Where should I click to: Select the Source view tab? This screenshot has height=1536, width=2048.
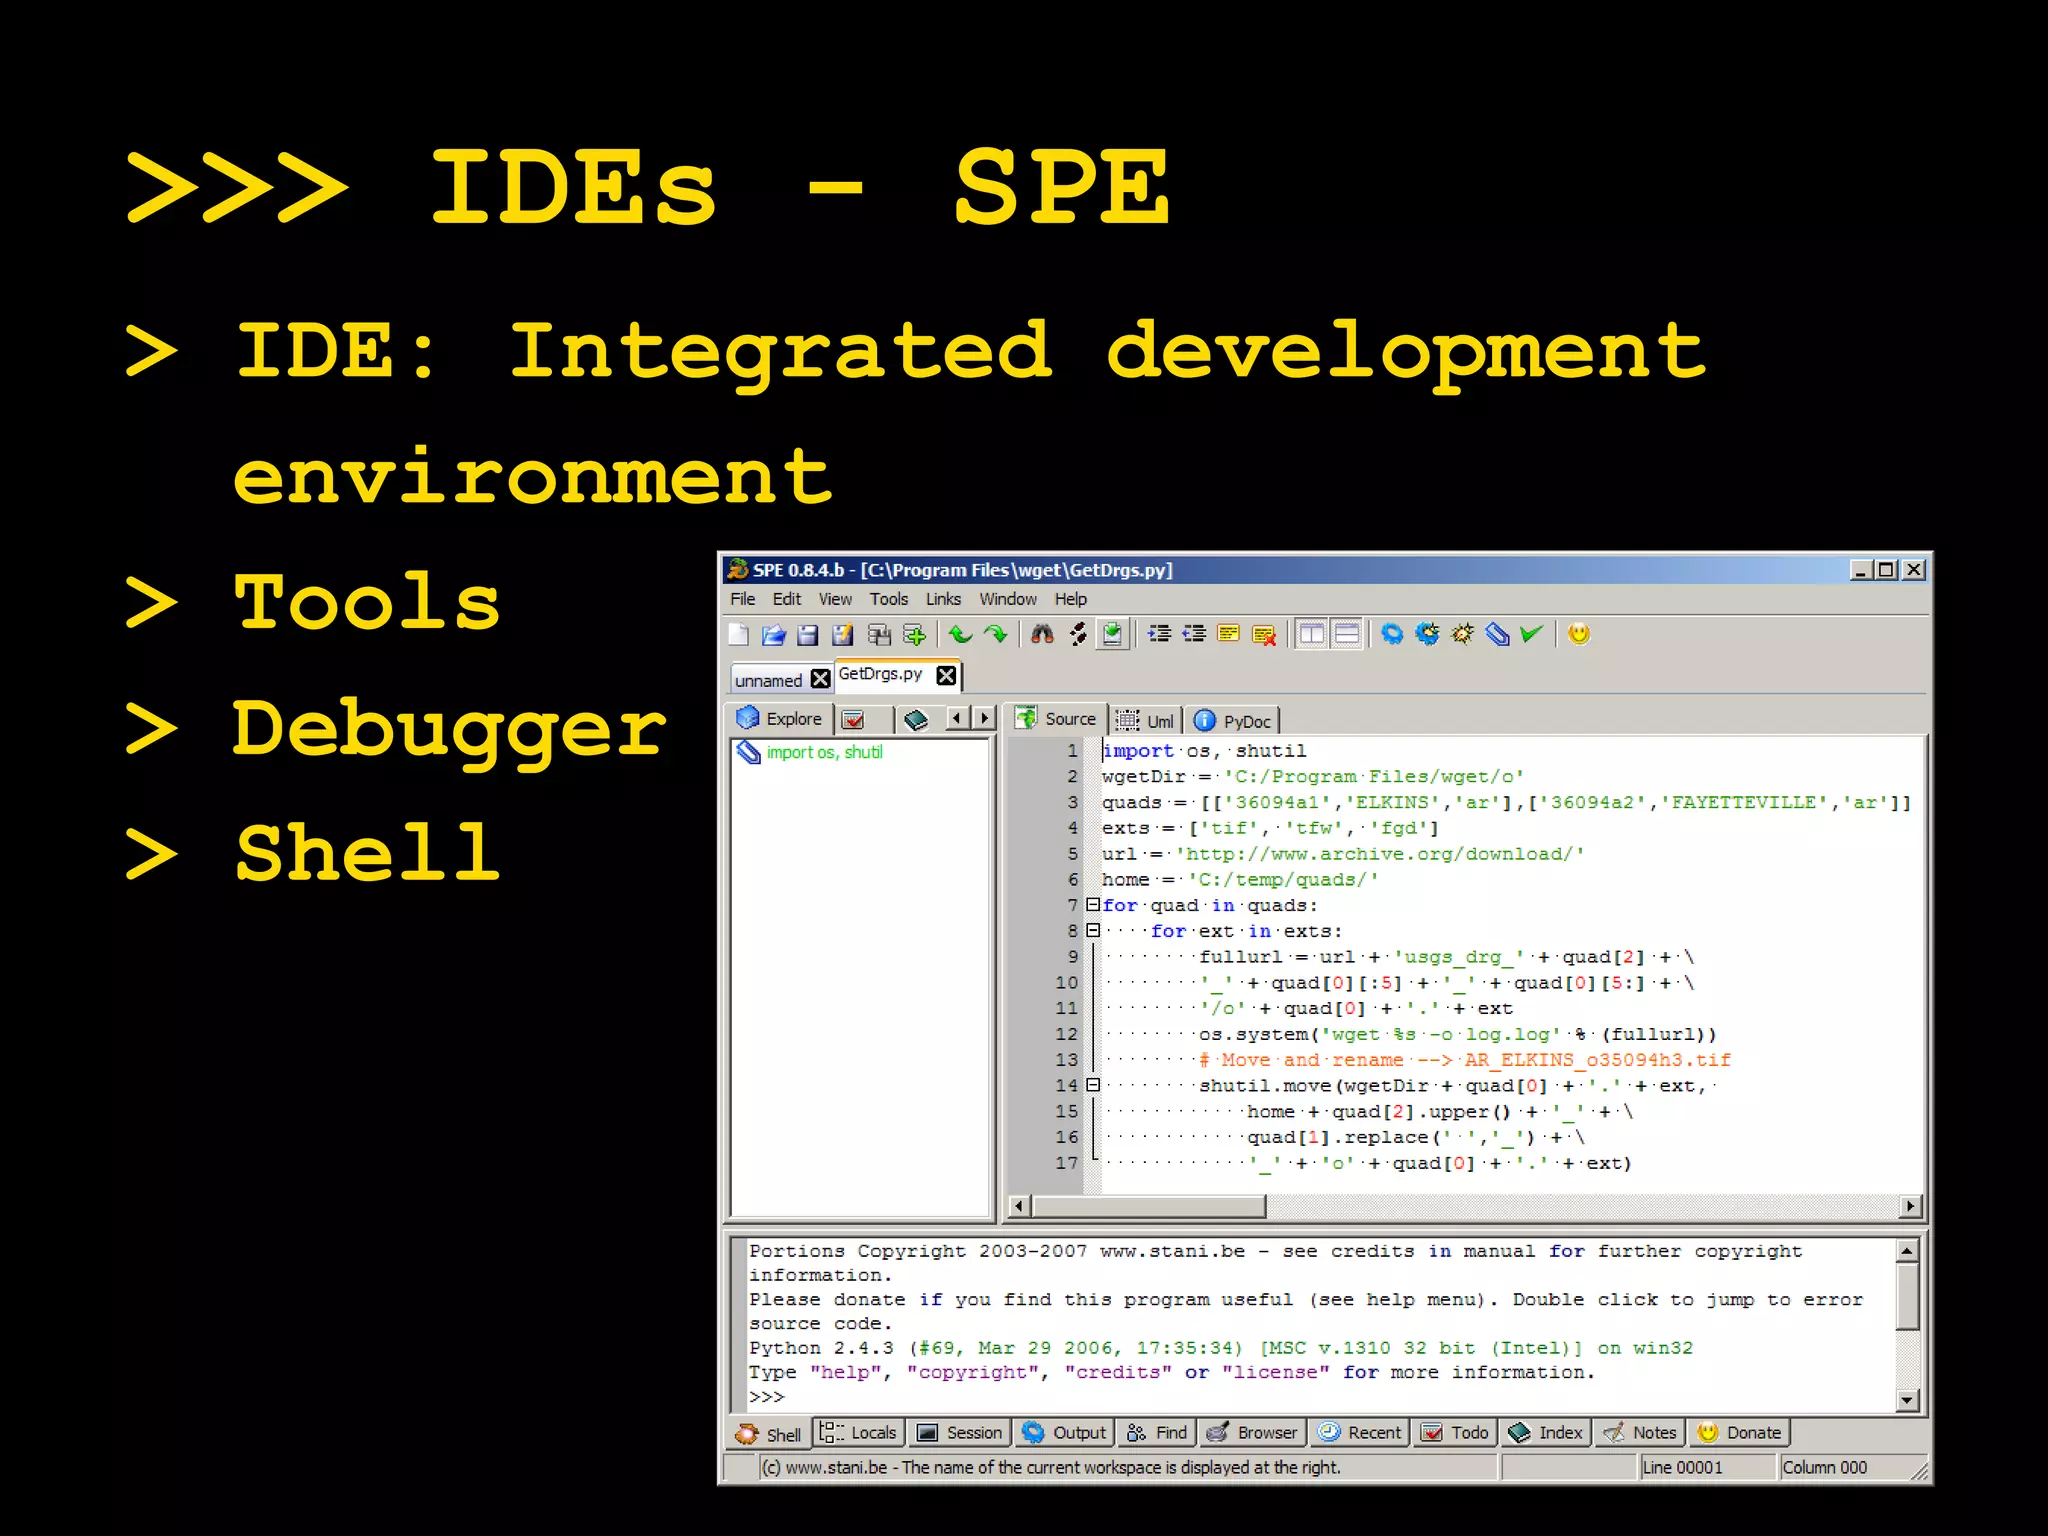pyautogui.click(x=1056, y=719)
